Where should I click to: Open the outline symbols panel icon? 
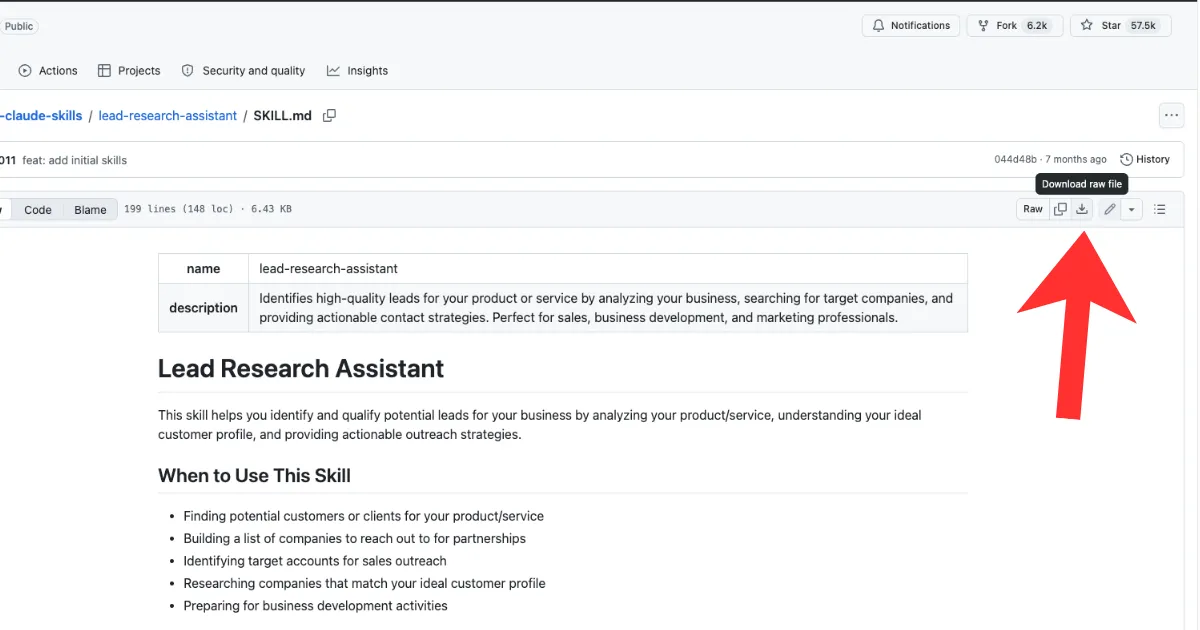tap(1160, 209)
